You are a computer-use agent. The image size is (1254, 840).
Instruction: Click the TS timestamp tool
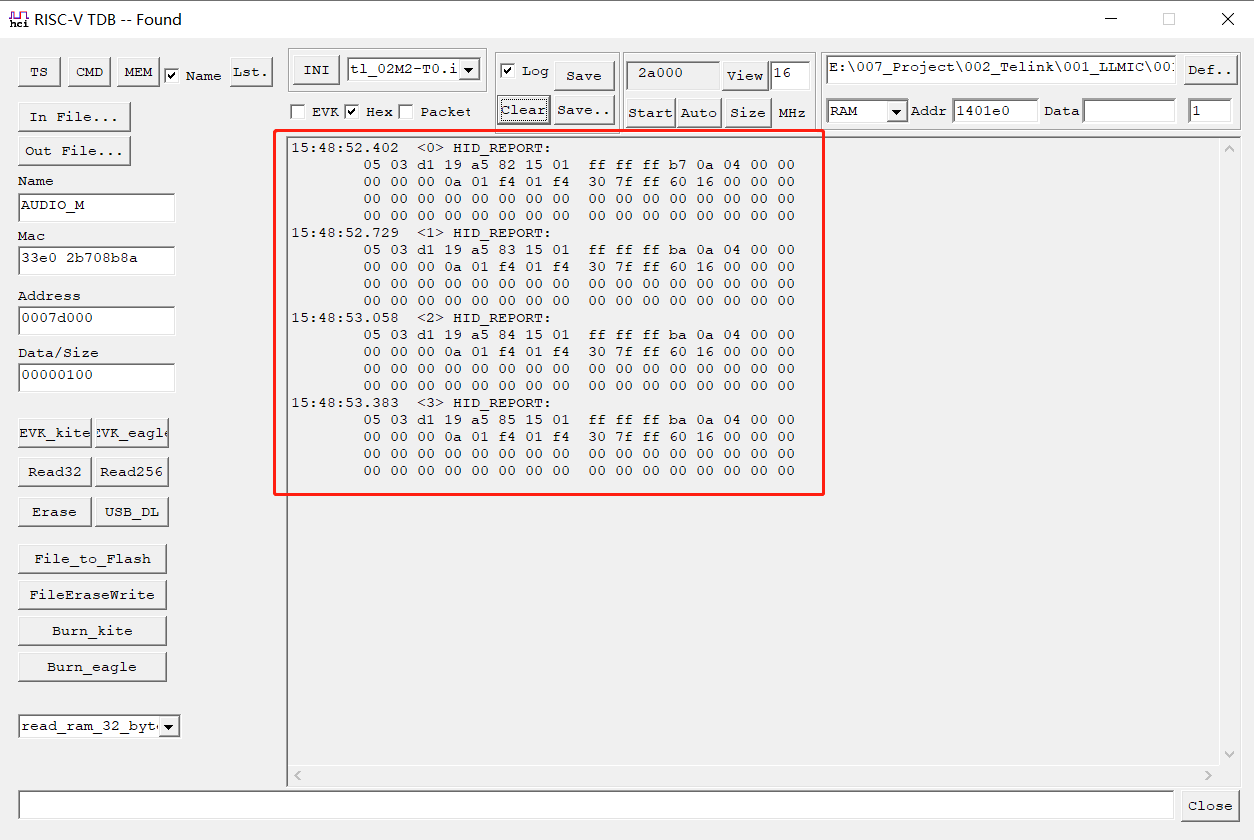point(39,71)
